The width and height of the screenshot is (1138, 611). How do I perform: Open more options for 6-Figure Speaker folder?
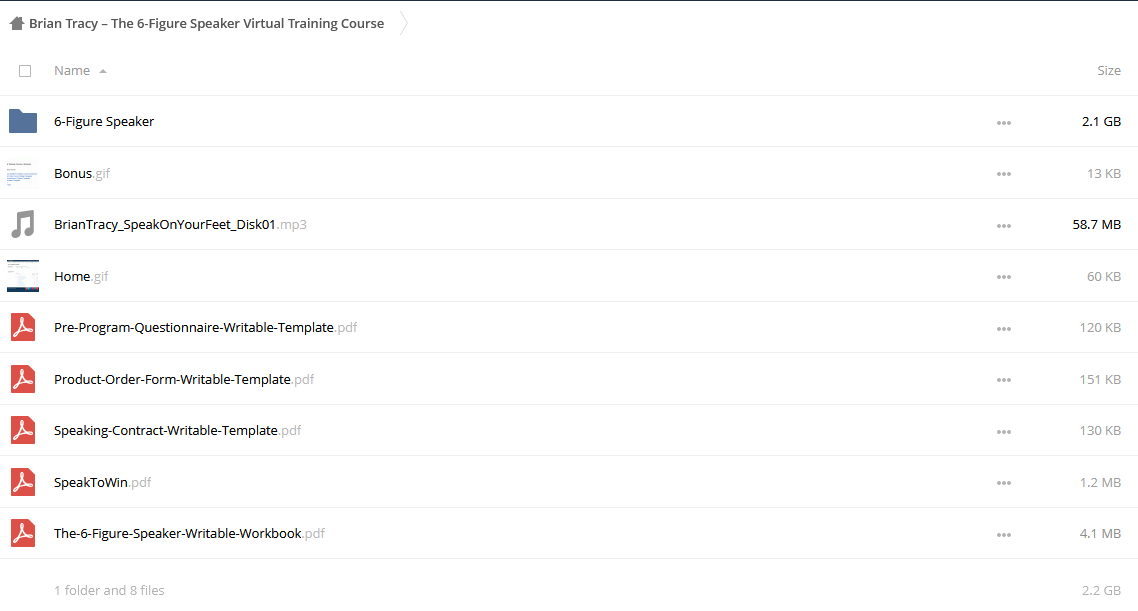tap(1004, 123)
